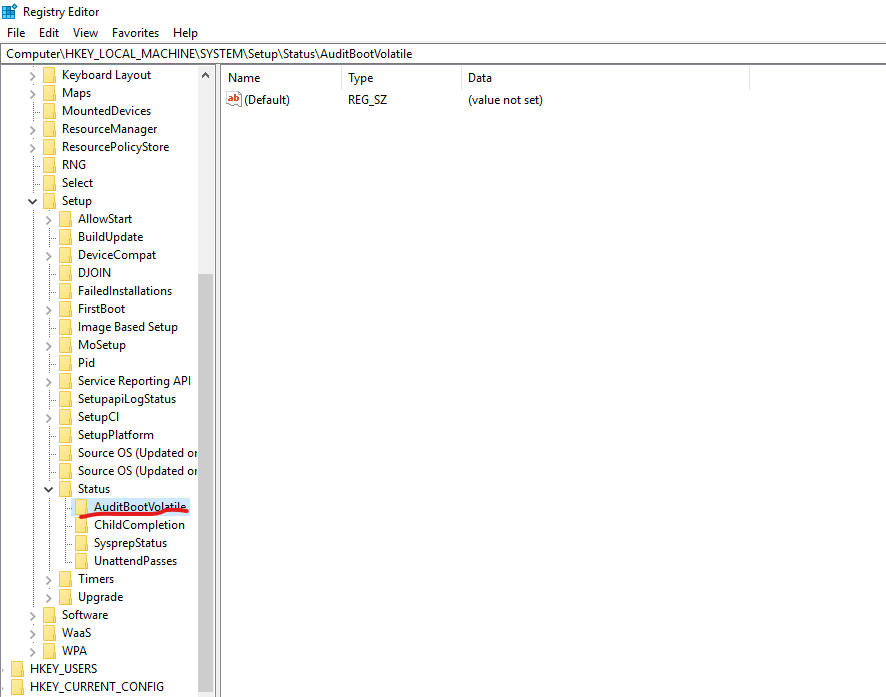Expand the Software key

pyautogui.click(x=32, y=616)
